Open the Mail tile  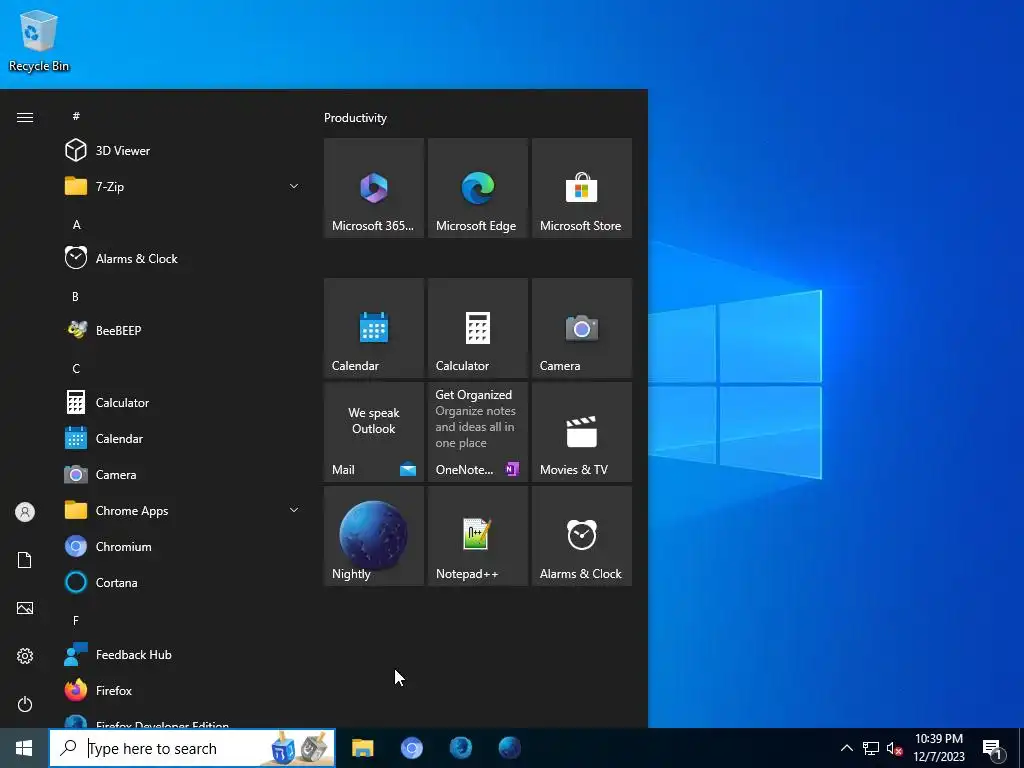[374, 432]
